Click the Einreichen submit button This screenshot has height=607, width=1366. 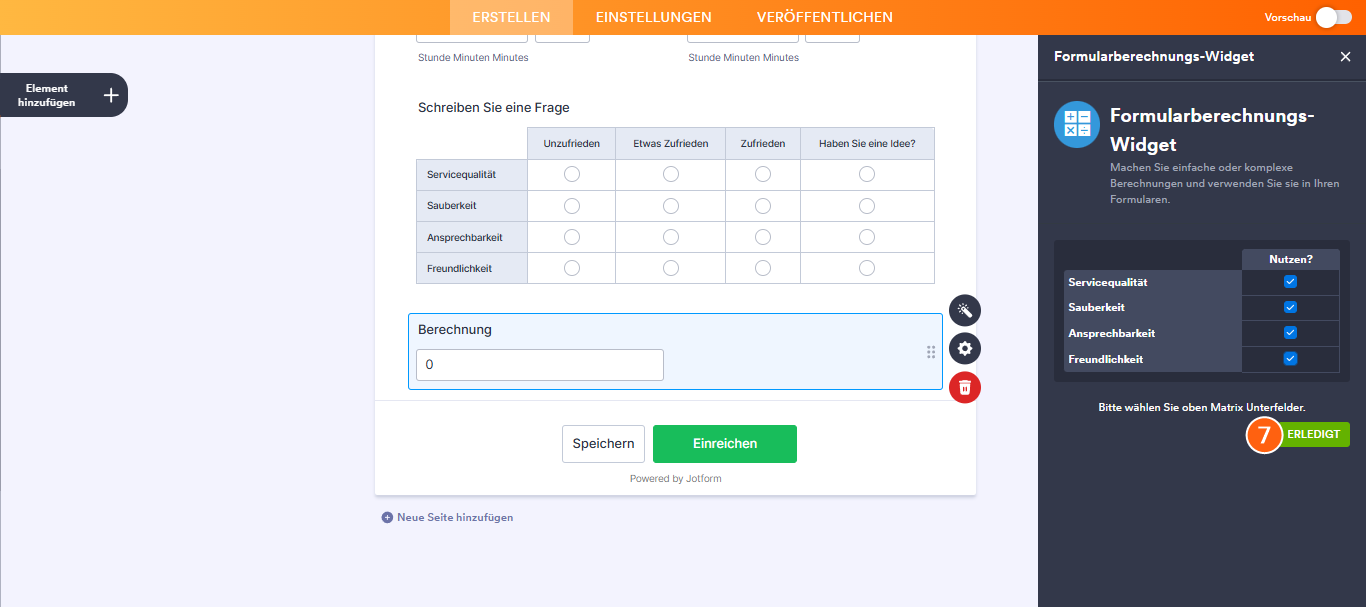click(x=725, y=444)
